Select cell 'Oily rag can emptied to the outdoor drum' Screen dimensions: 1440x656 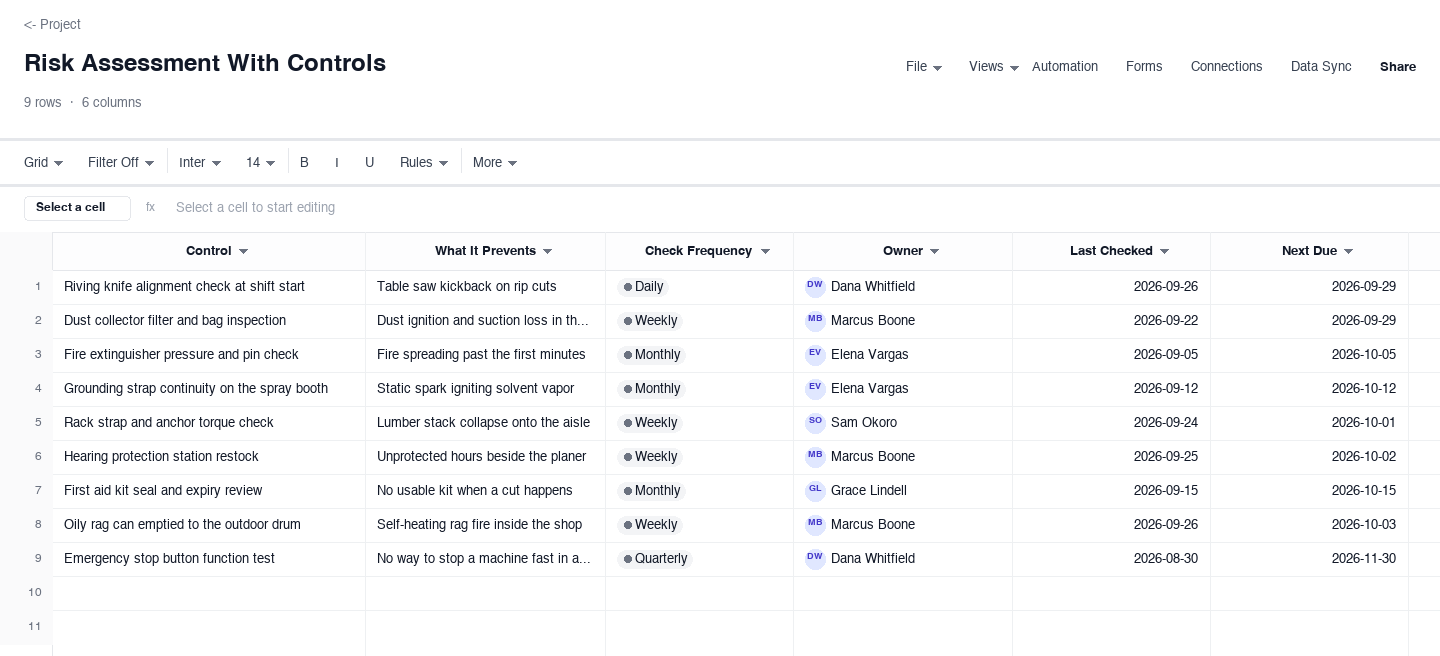tap(209, 525)
